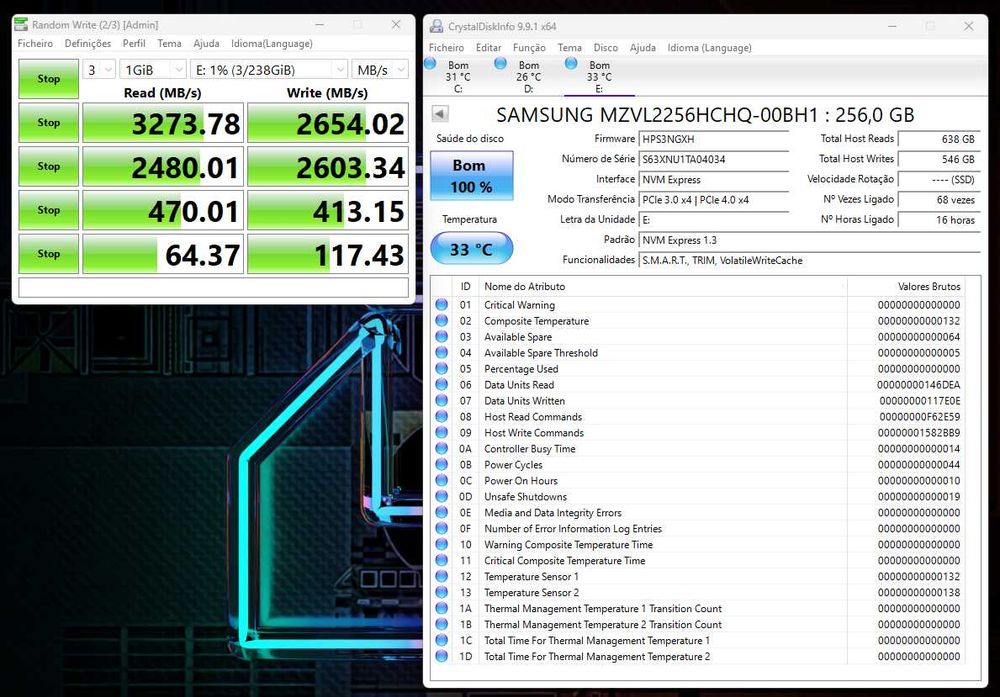Screen dimensions: 1000x697
Task: Click the Bom 100 % health status button
Action: pyautogui.click(x=471, y=175)
